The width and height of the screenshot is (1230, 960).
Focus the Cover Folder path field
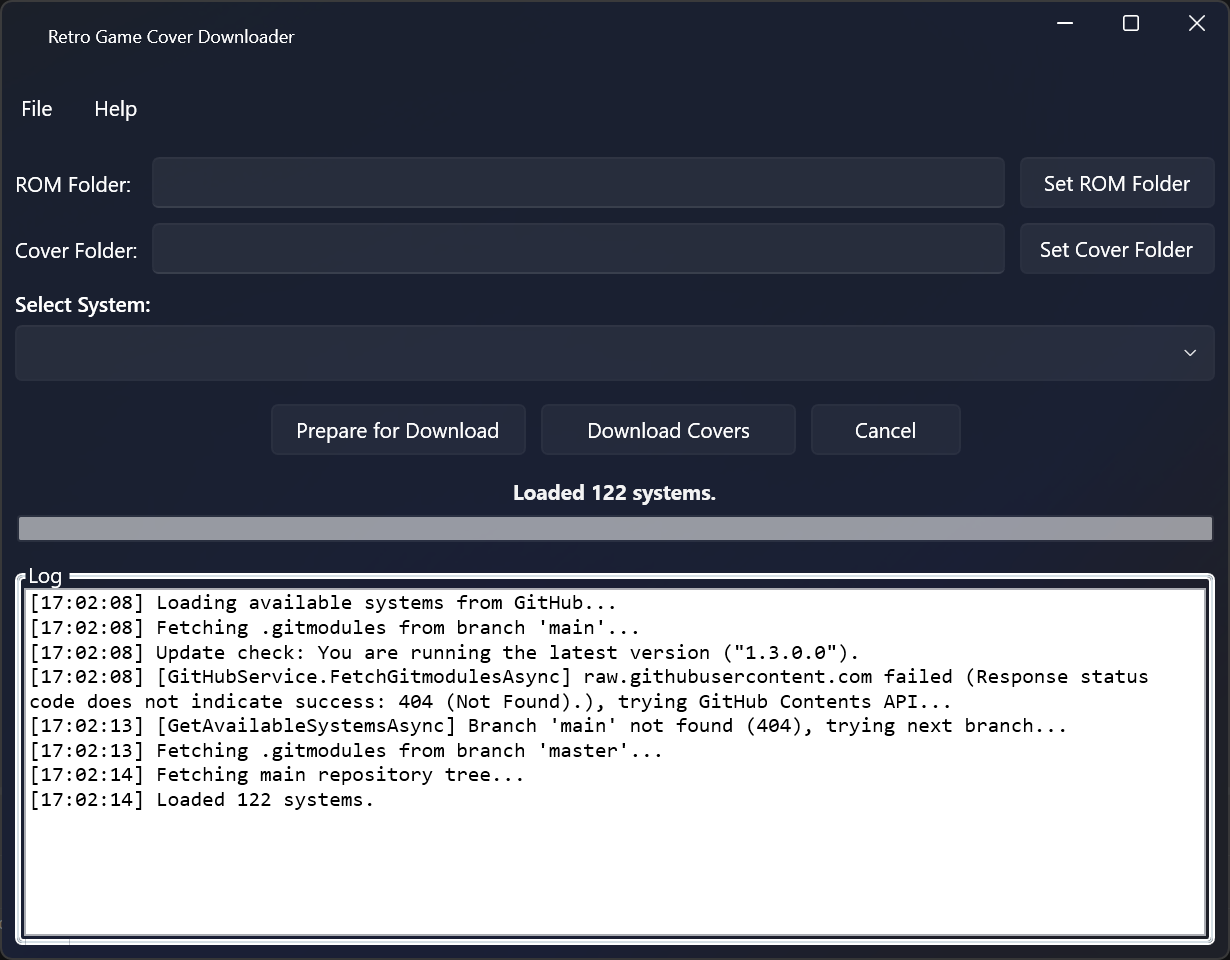pyautogui.click(x=578, y=249)
